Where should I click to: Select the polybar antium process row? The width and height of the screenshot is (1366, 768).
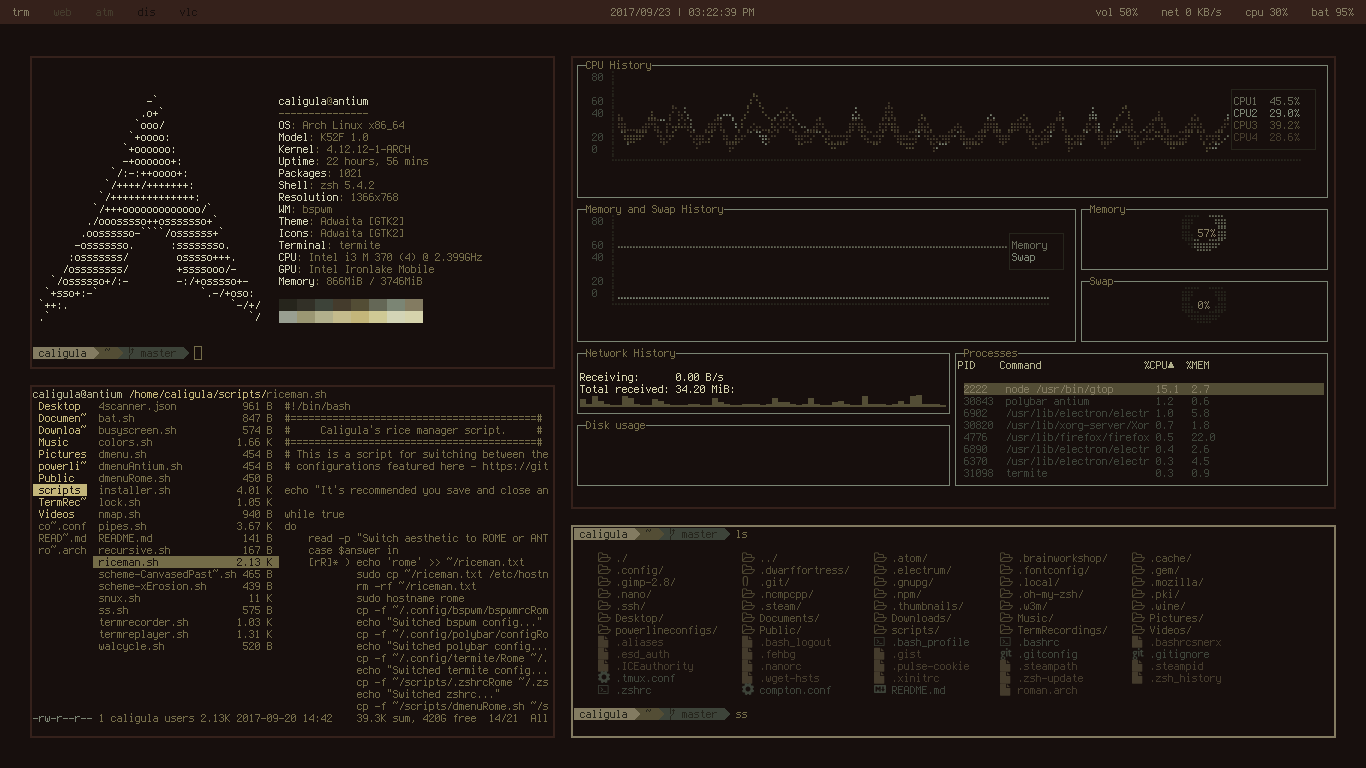tap(1143, 401)
